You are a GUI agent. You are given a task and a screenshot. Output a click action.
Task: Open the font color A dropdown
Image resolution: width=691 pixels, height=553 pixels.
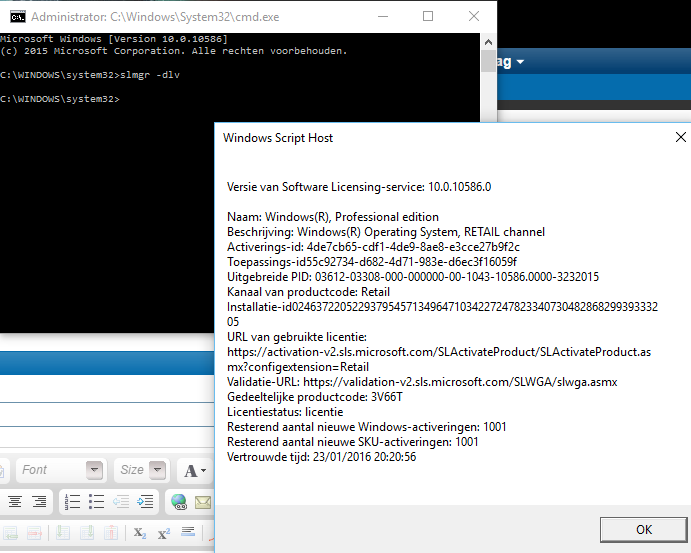[x=193, y=470]
